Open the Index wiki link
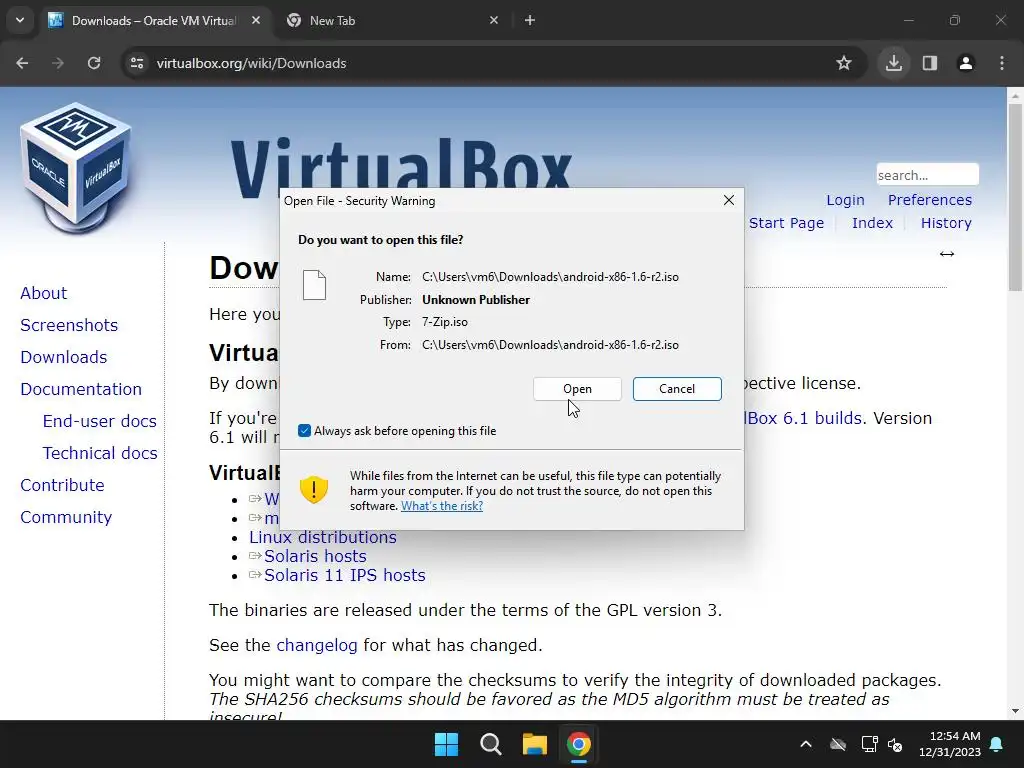The image size is (1024, 768). [x=872, y=223]
